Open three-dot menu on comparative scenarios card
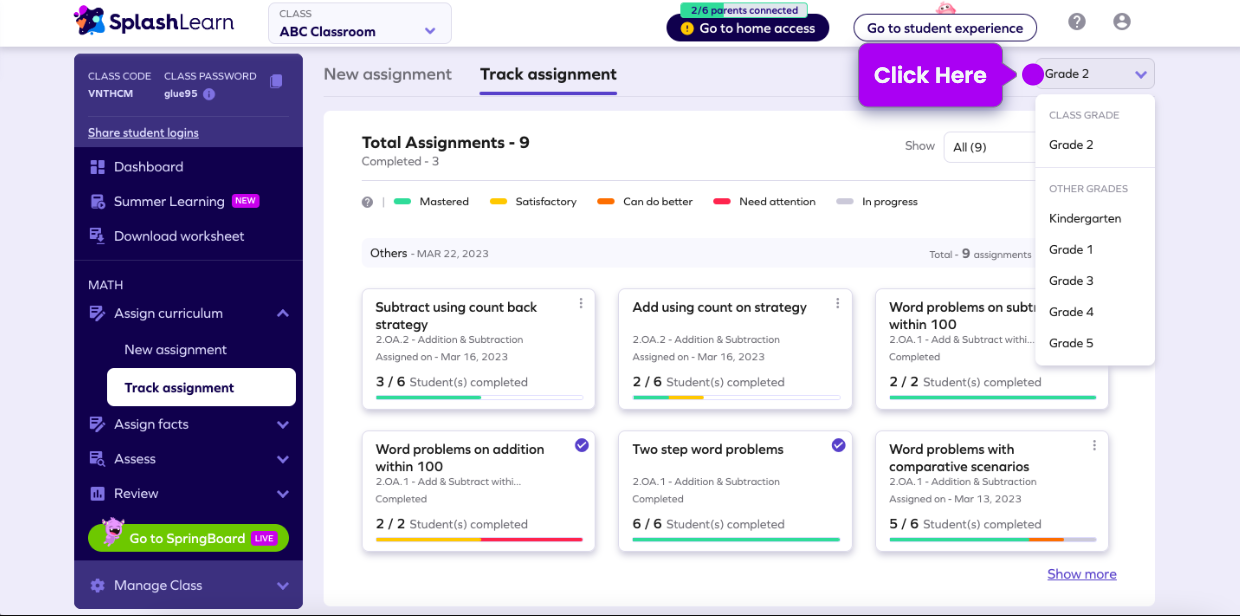 pos(1094,446)
